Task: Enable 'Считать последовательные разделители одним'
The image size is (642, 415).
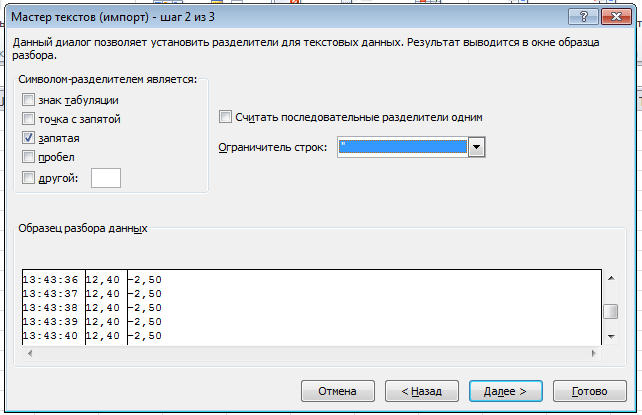Action: 225,117
